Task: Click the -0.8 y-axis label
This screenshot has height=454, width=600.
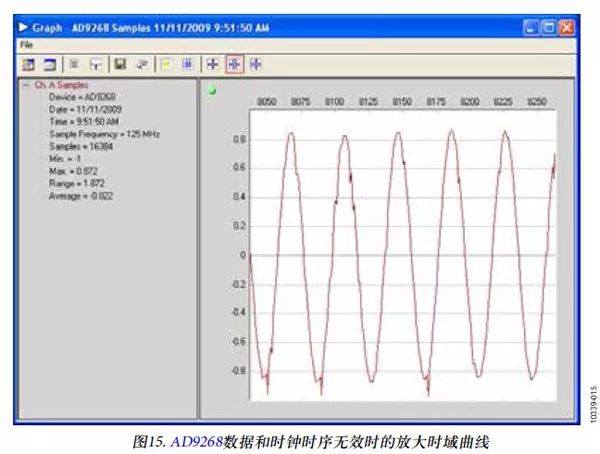Action: pos(238,371)
